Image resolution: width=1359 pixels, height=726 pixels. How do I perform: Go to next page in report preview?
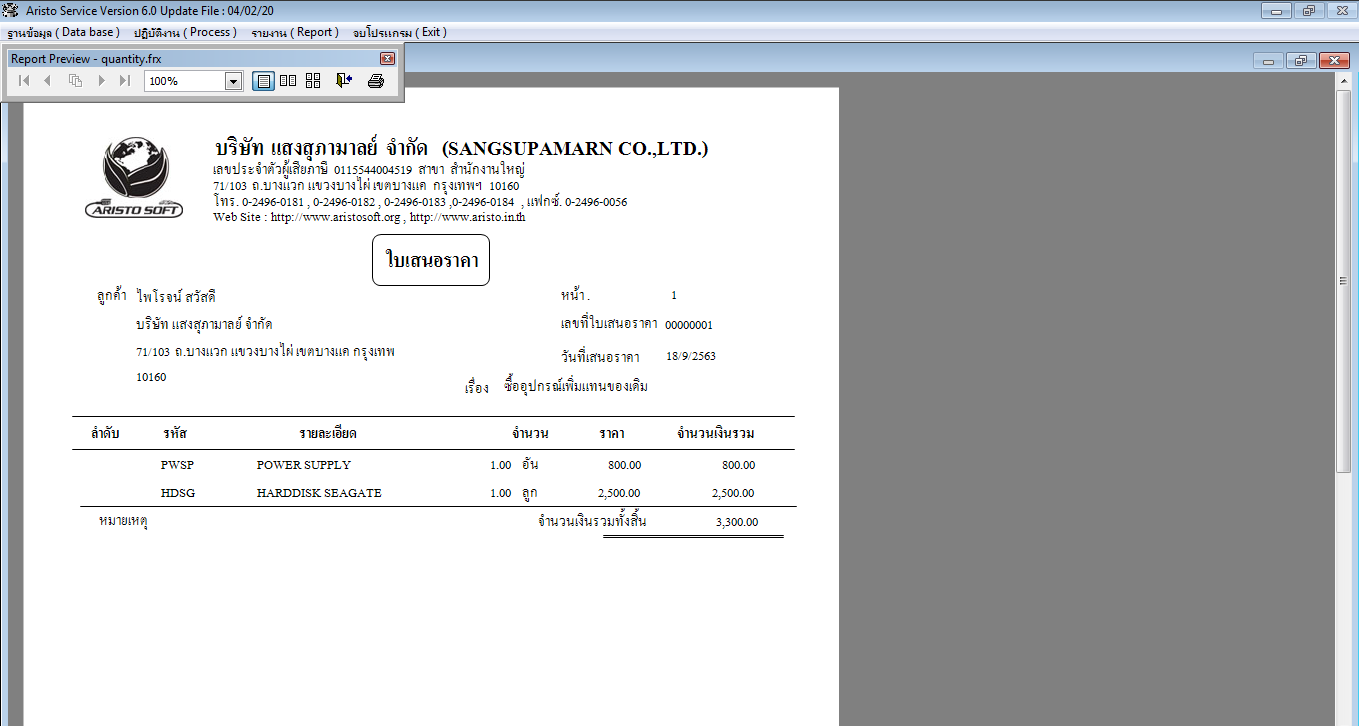[x=102, y=81]
